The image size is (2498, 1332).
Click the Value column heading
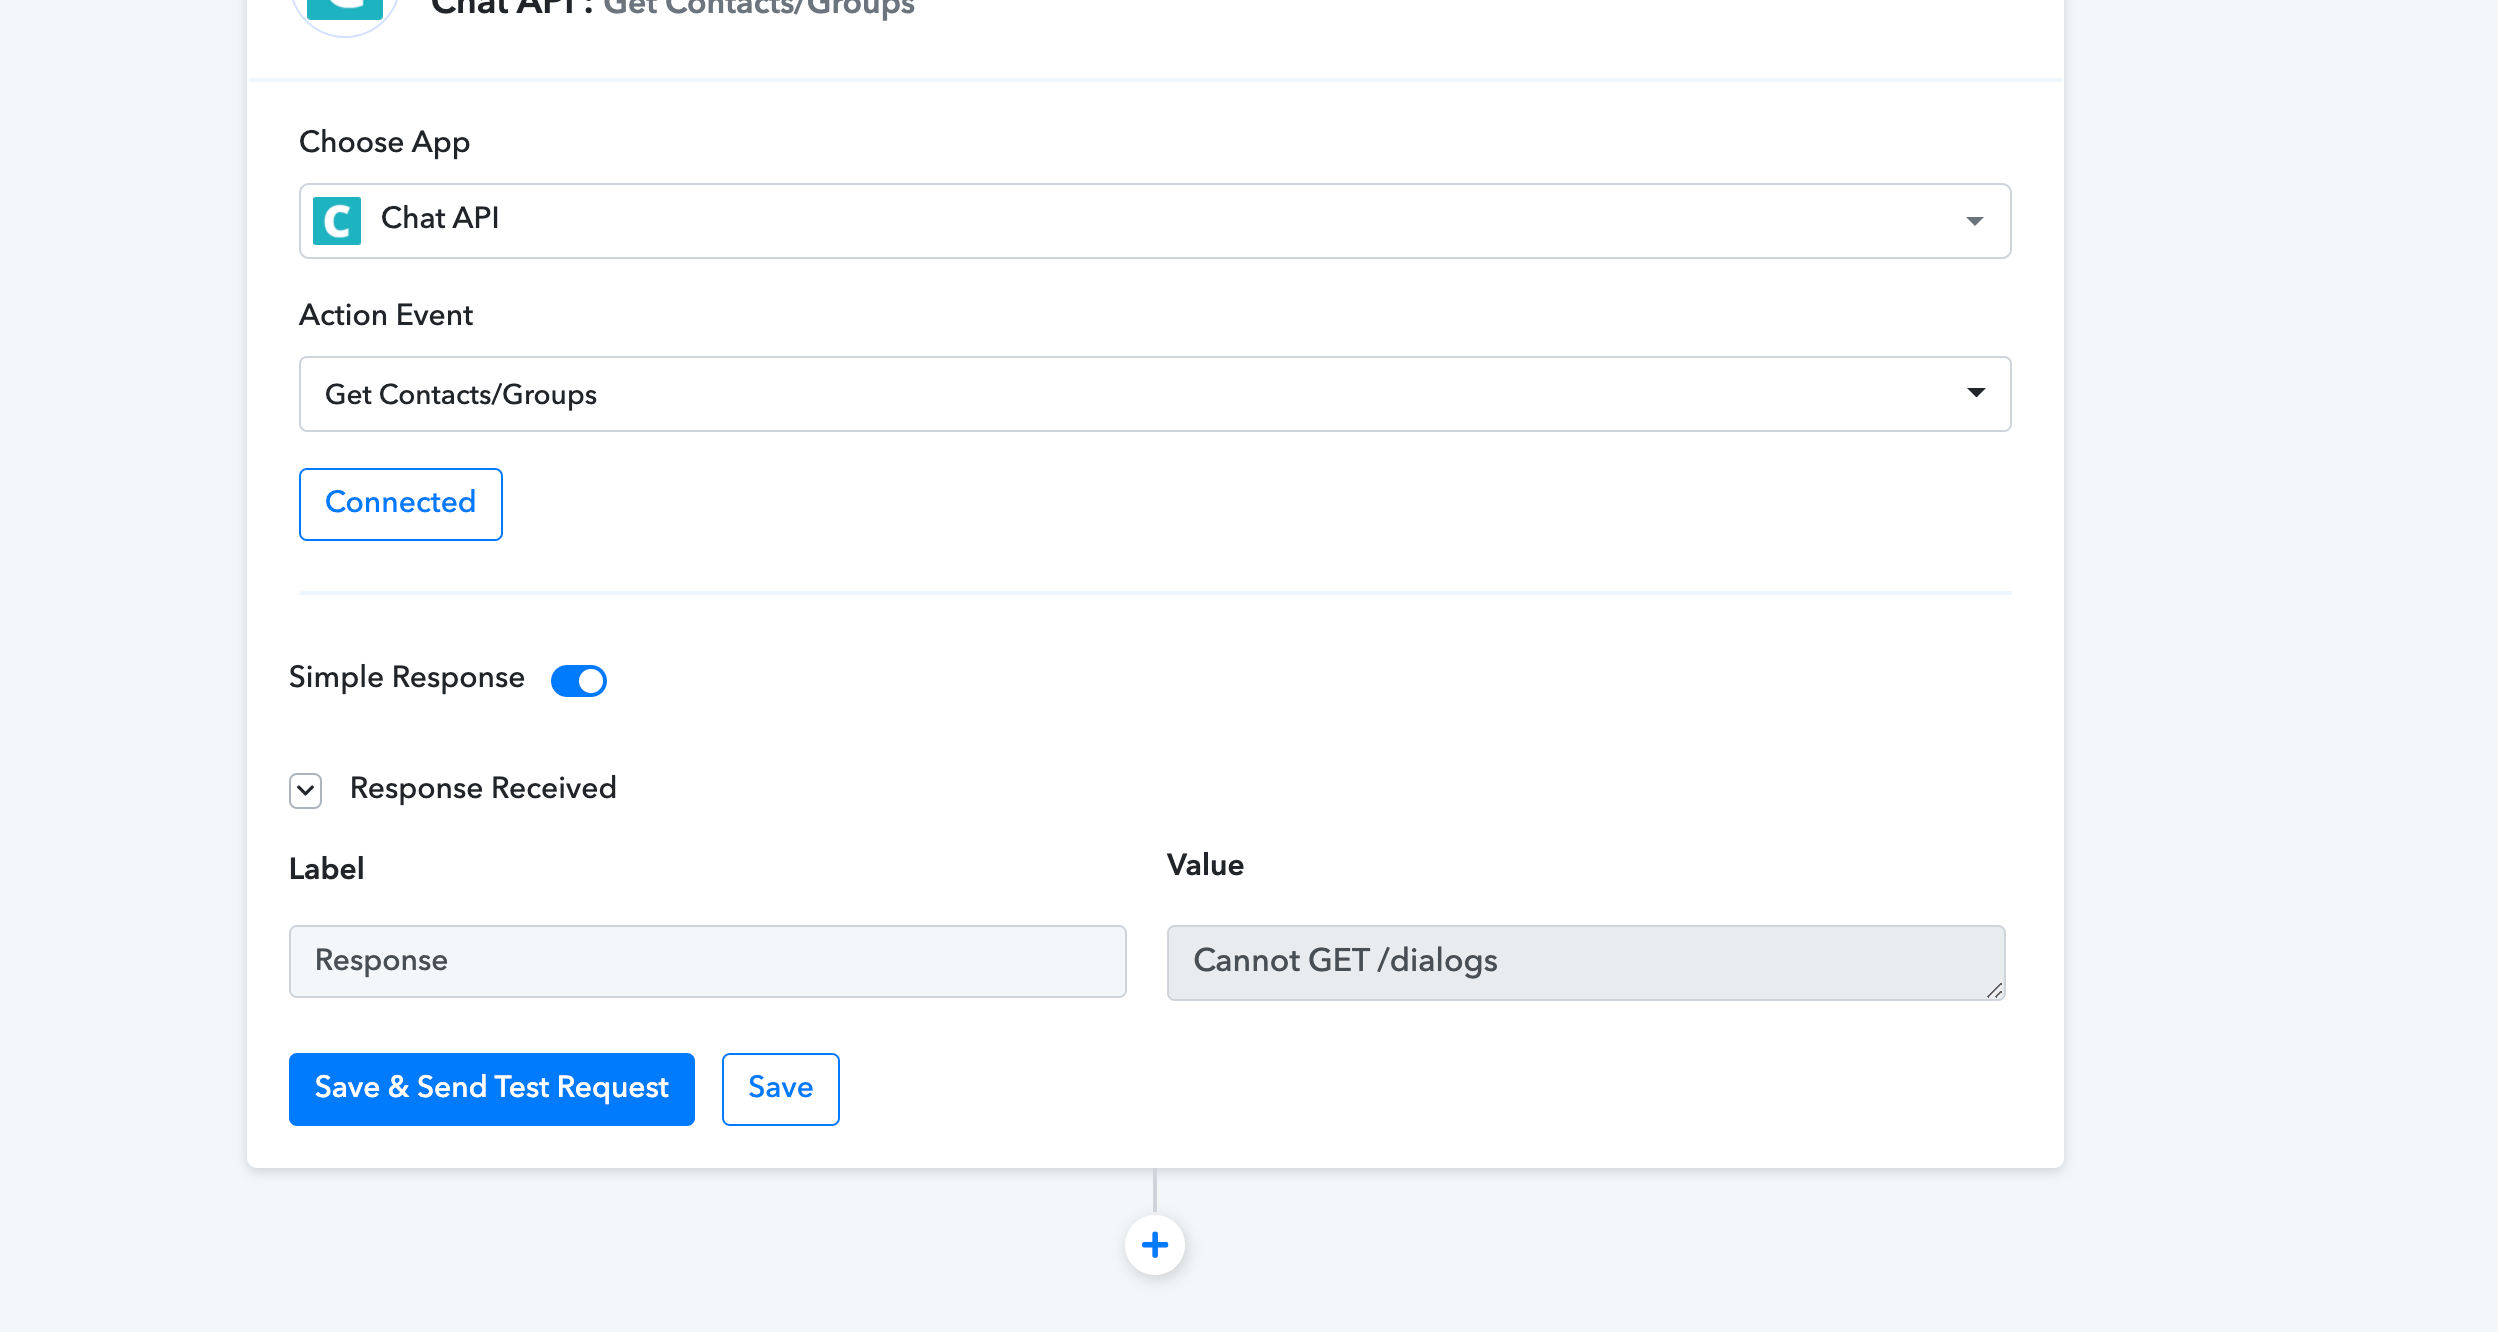click(x=1205, y=865)
